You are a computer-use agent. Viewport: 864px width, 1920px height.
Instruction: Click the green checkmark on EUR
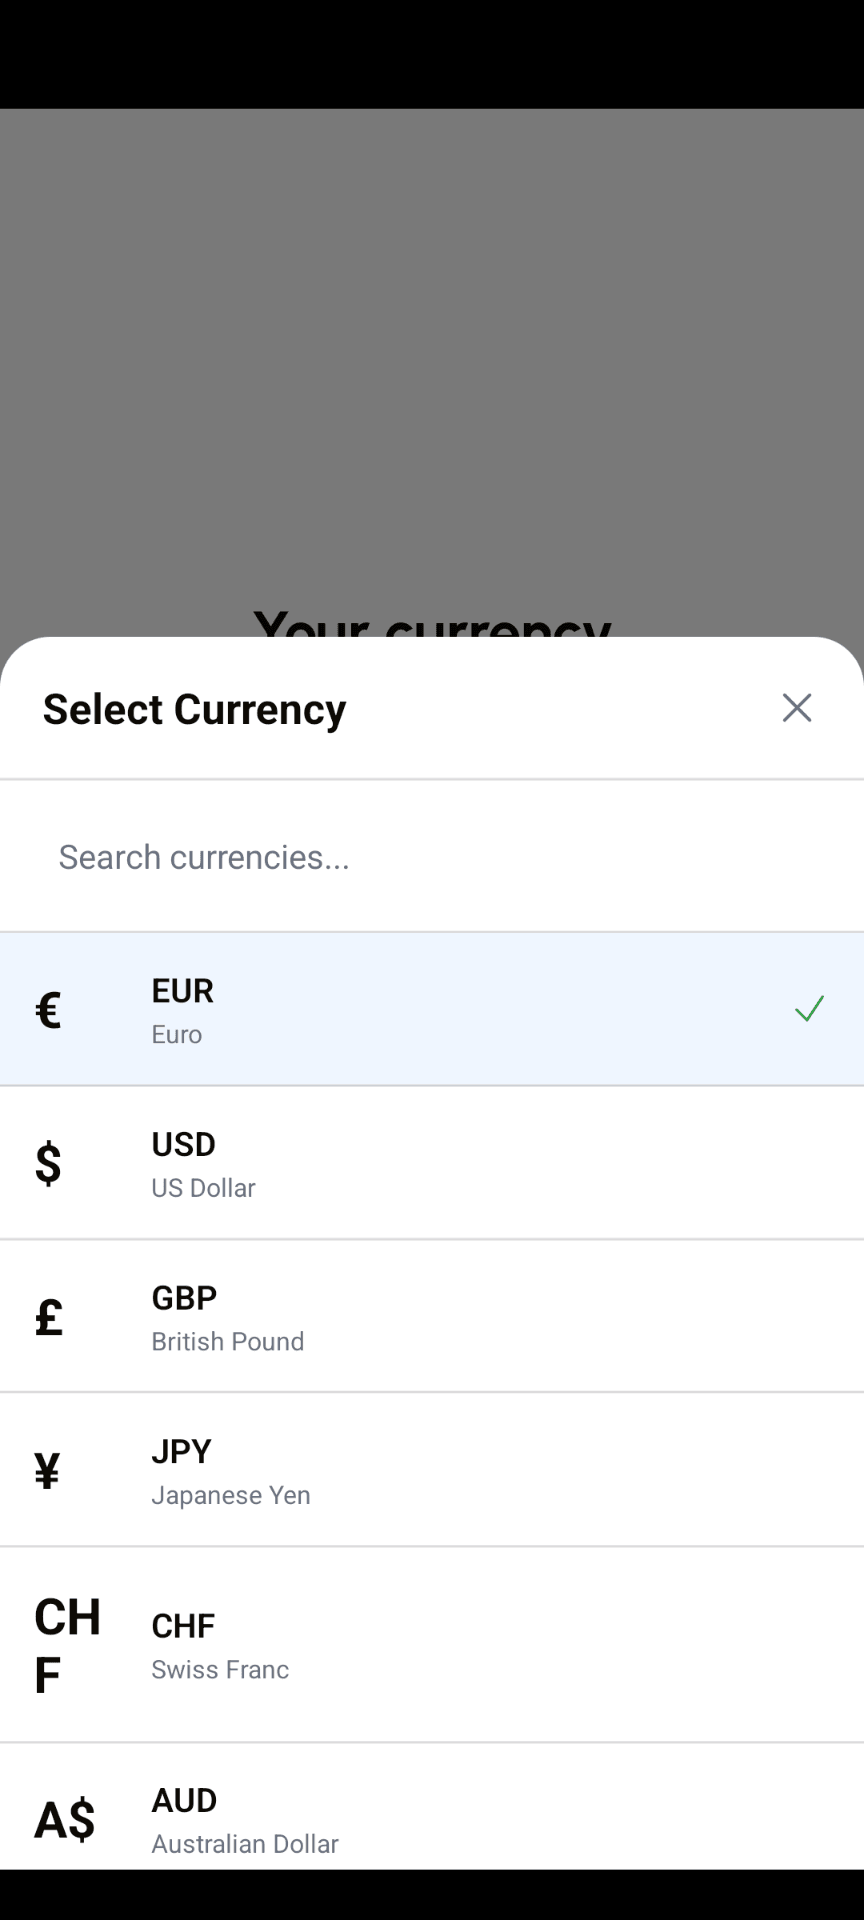point(809,1008)
